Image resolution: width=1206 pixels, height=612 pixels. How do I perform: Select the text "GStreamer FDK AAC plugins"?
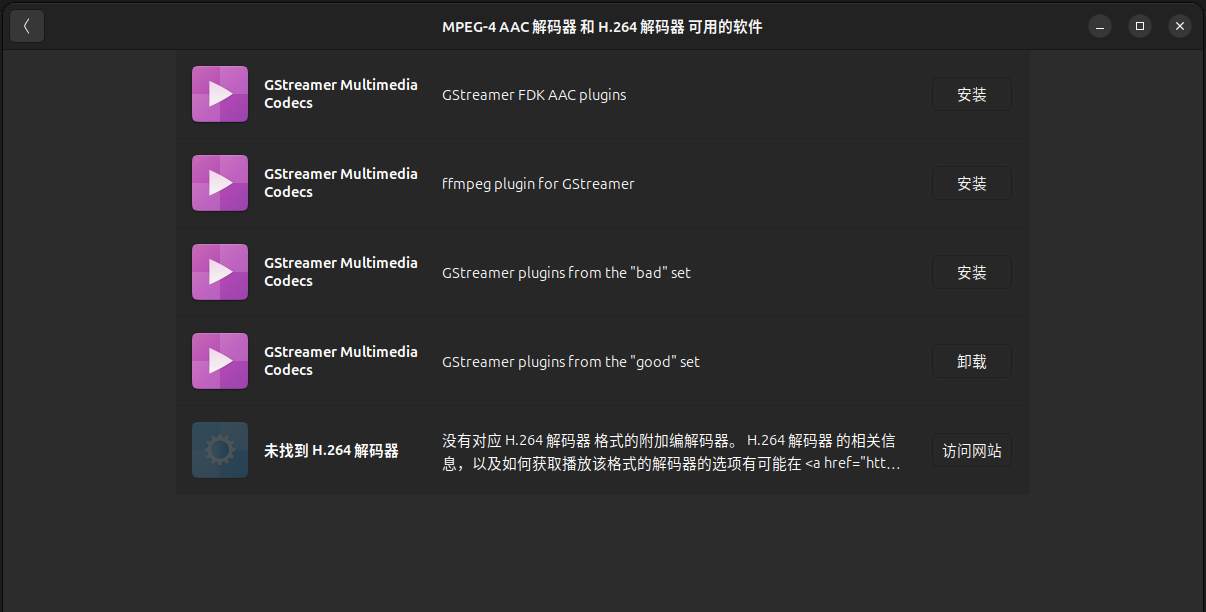pyautogui.click(x=534, y=95)
